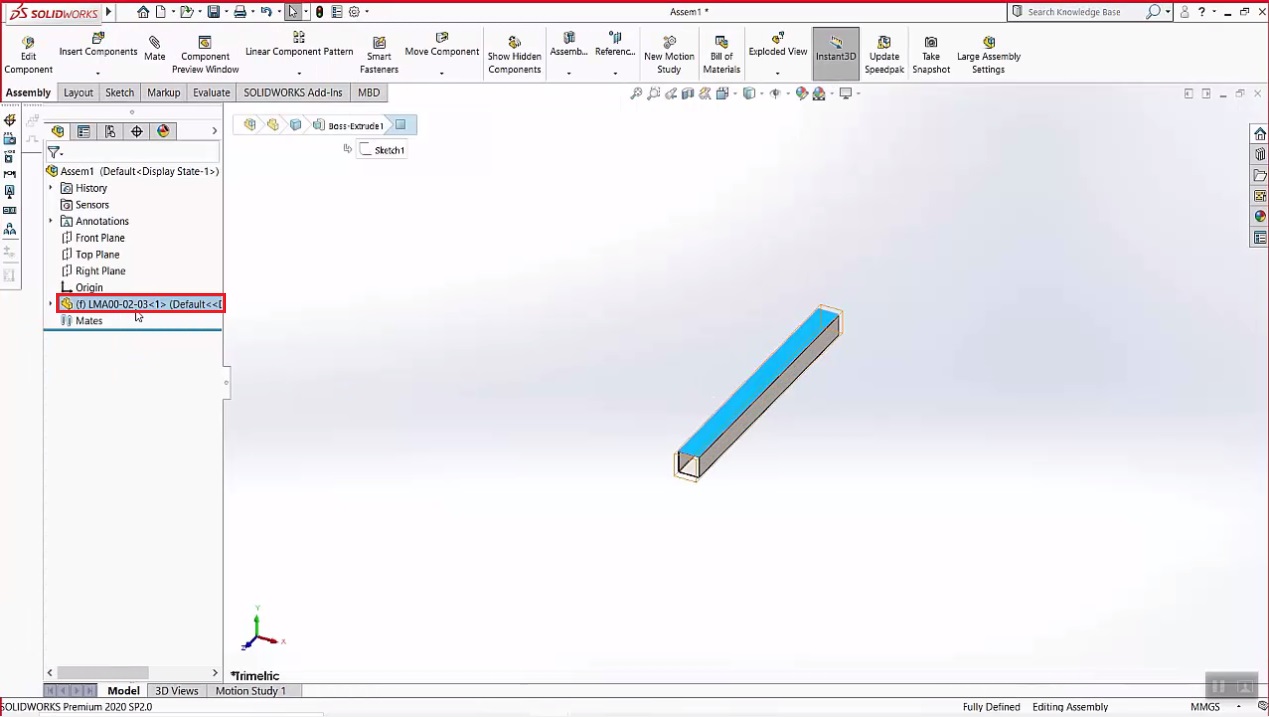Activate the Zoom to Fit icon
Image resolution: width=1269 pixels, height=717 pixels.
(637, 92)
